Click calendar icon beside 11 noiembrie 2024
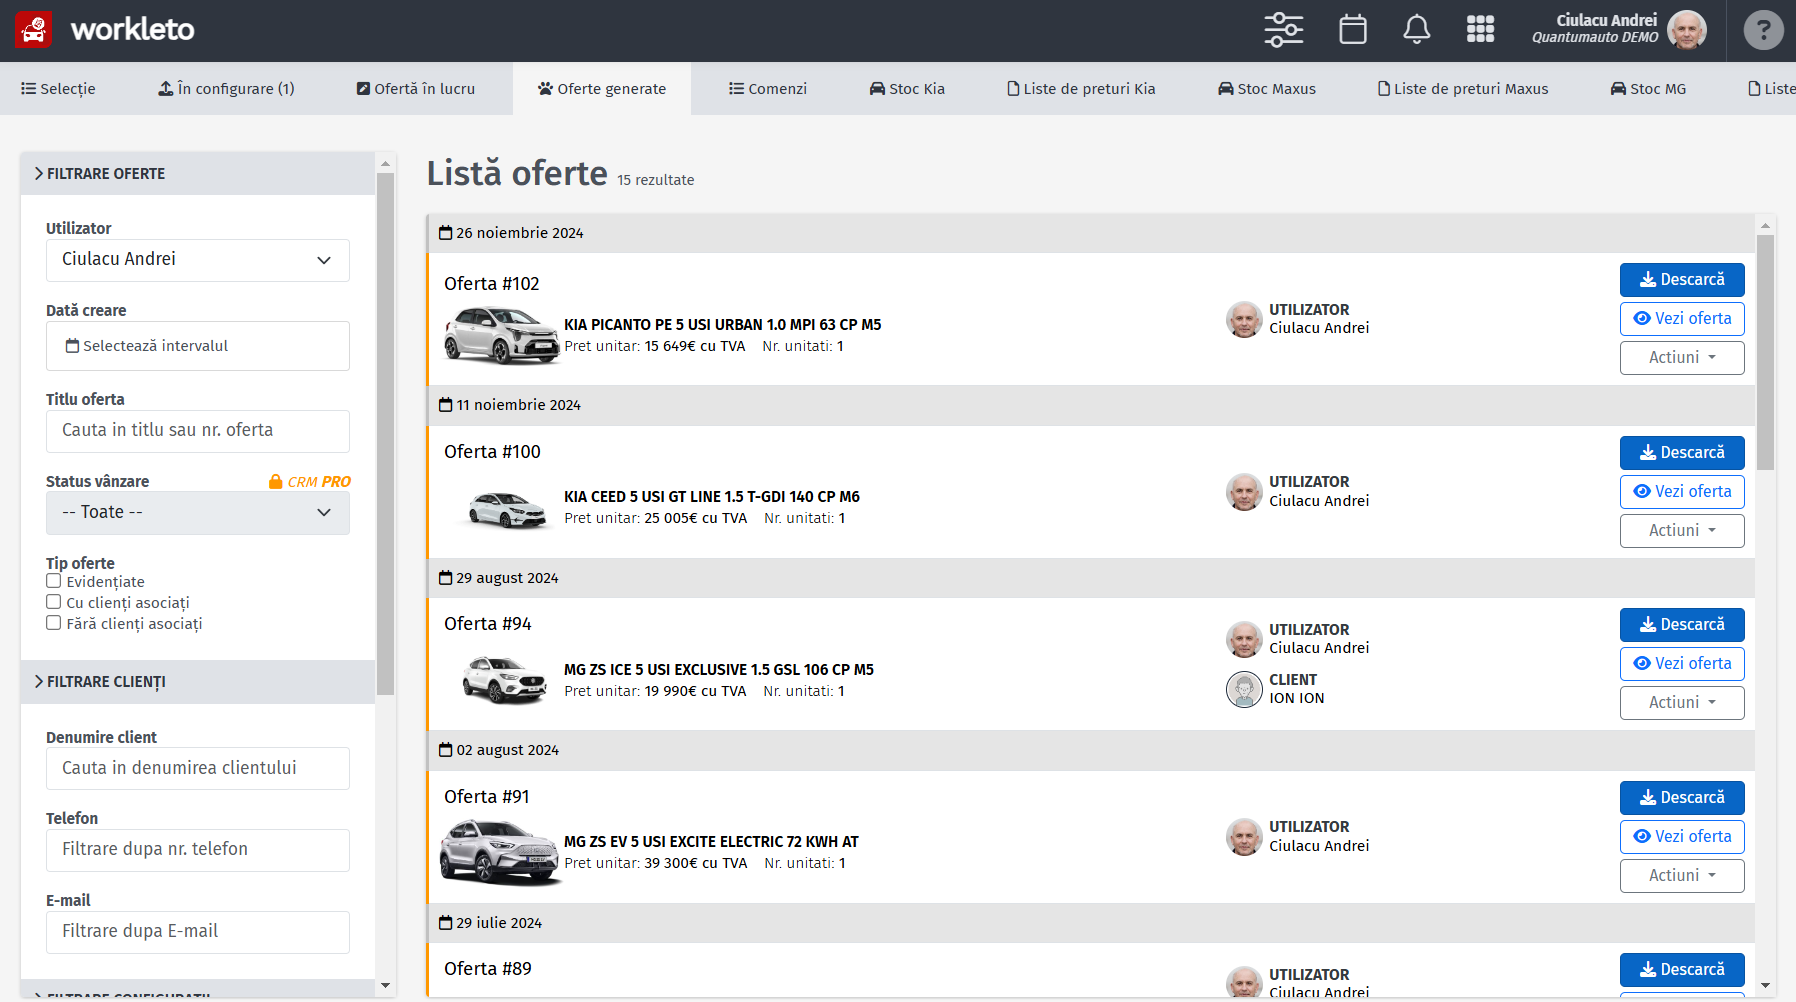Image resolution: width=1796 pixels, height=1002 pixels. [446, 405]
